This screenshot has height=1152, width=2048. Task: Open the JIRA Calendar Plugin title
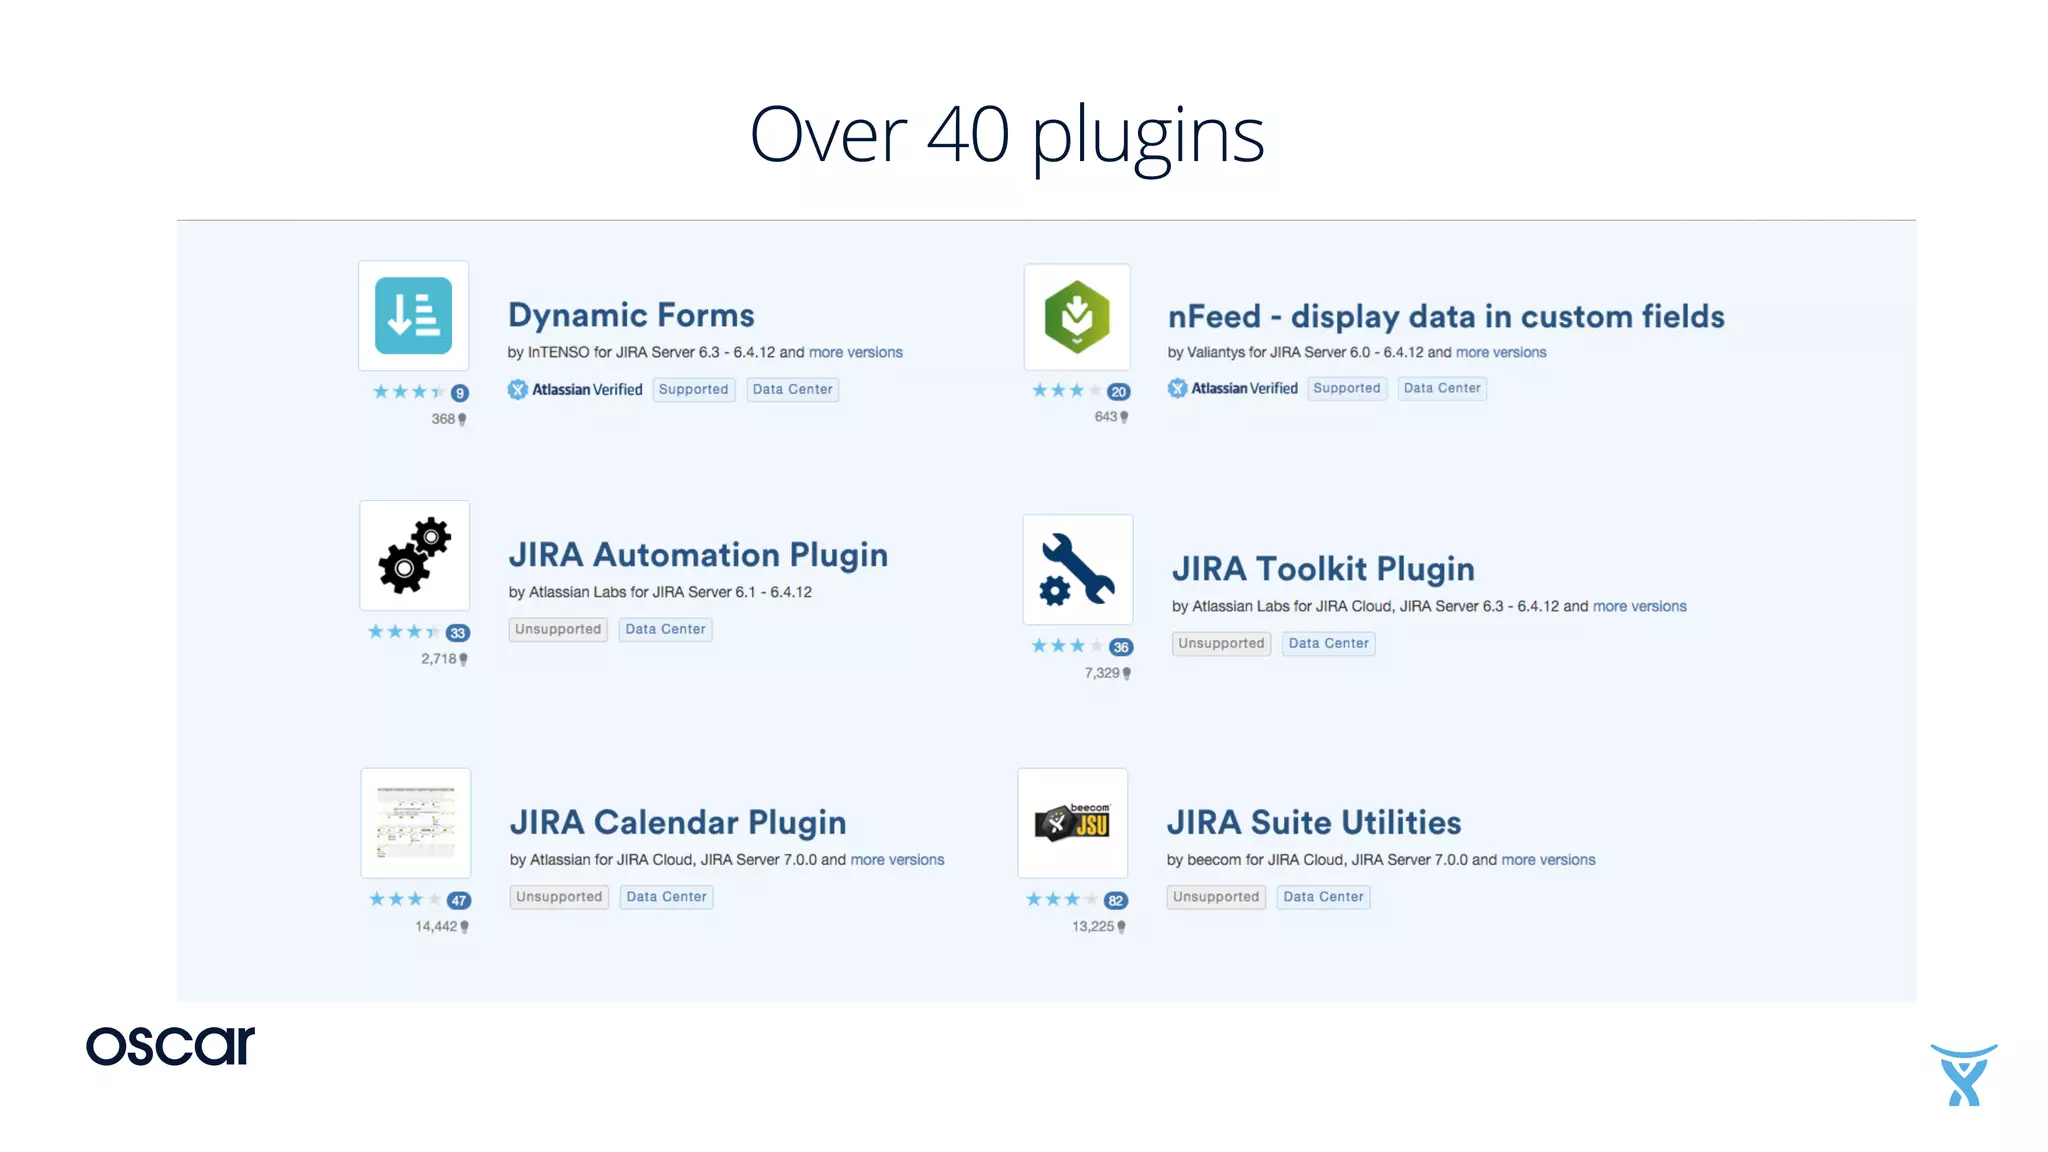(x=678, y=823)
